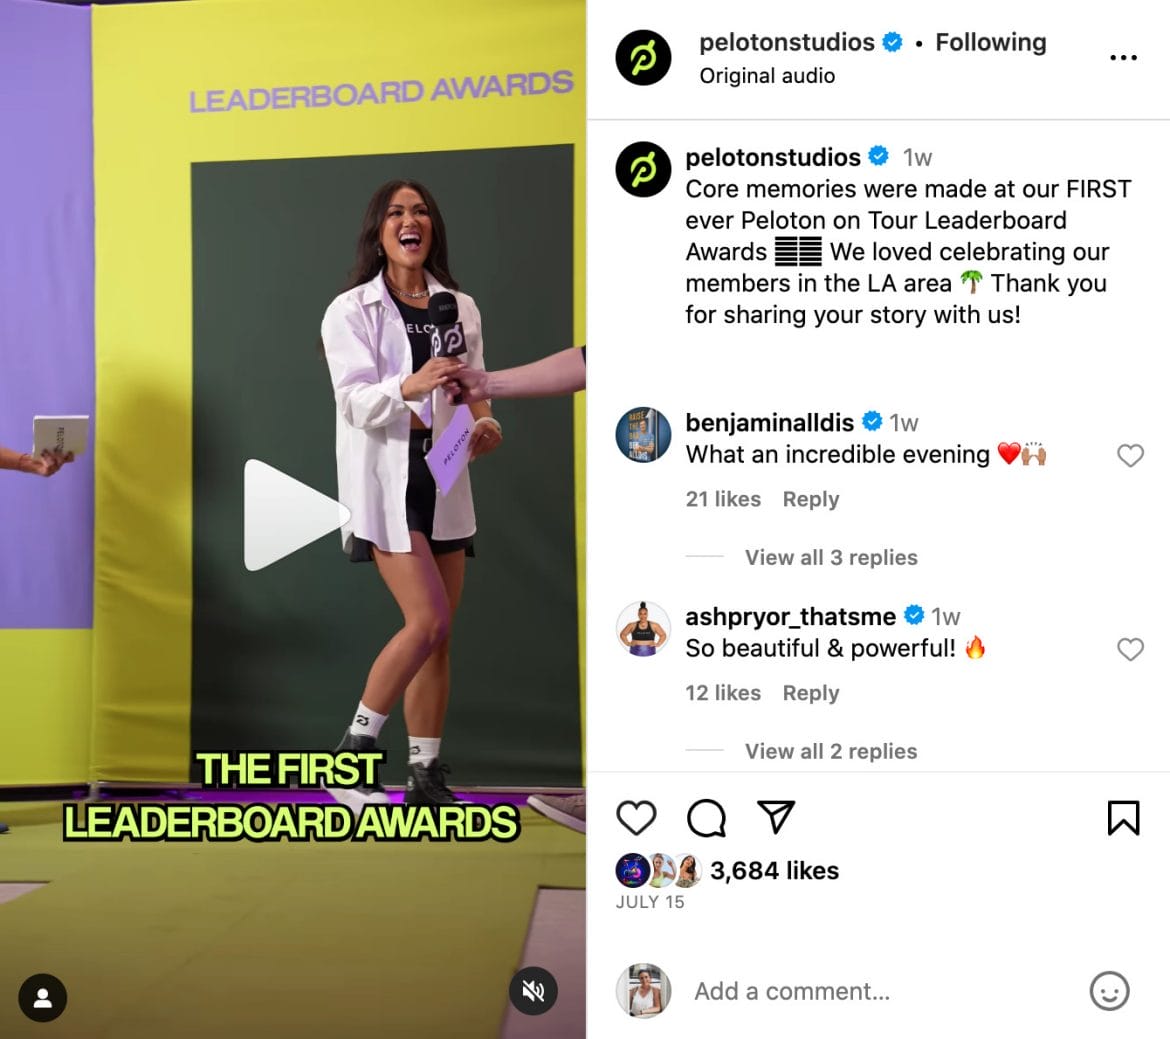Like benjaminalldis's comment
Image resolution: width=1170 pixels, height=1039 pixels.
coord(1130,455)
